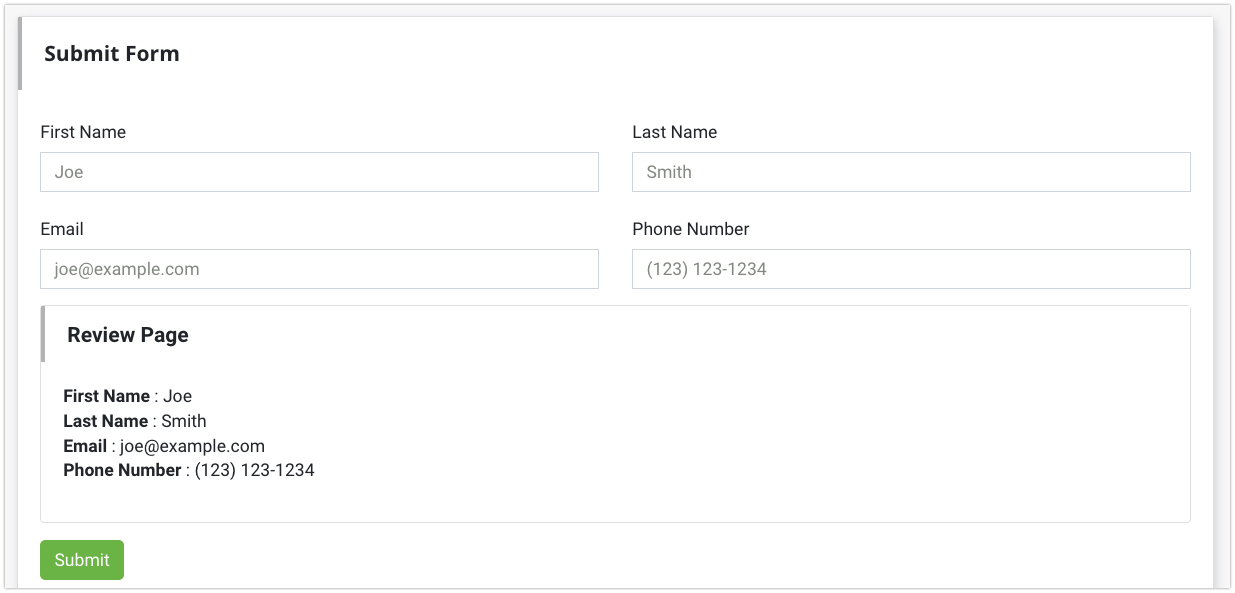The image size is (1235, 593).
Task: Click the Submit Form heading
Action: 112,54
